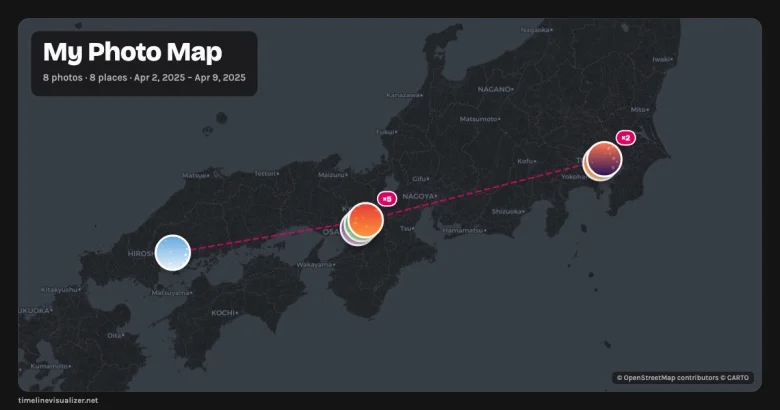The width and height of the screenshot is (780, 410).
Task: Click the Fukui city label
Action: pyautogui.click(x=386, y=132)
